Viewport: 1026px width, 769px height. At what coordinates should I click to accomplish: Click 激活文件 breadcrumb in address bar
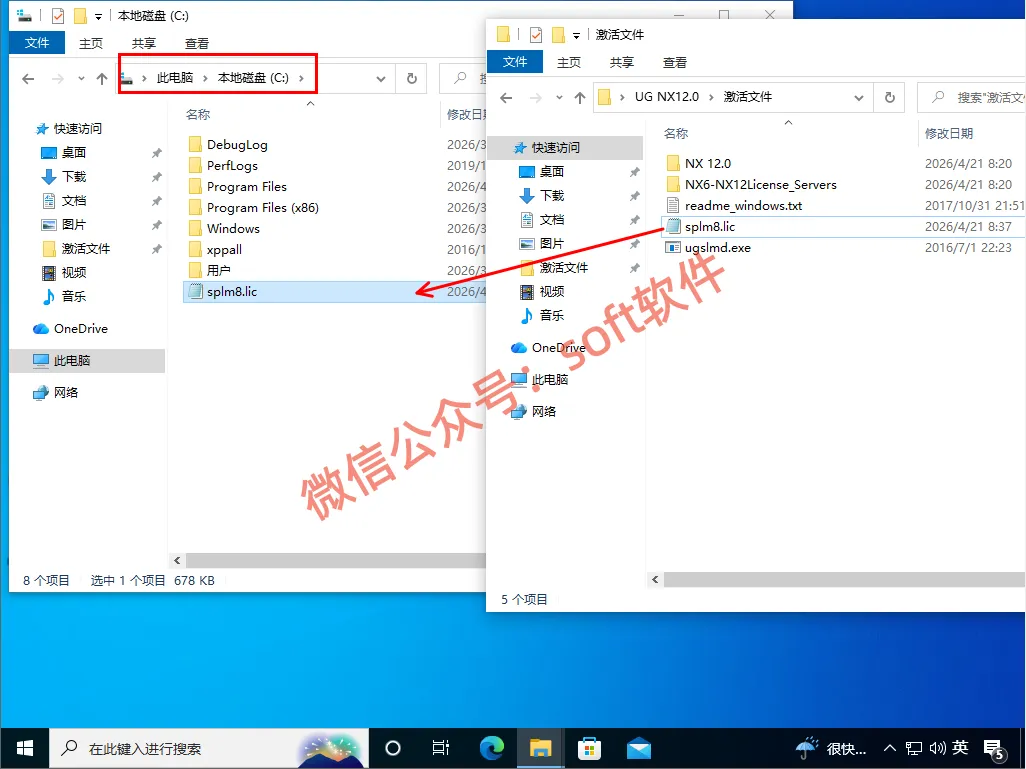tap(747, 97)
